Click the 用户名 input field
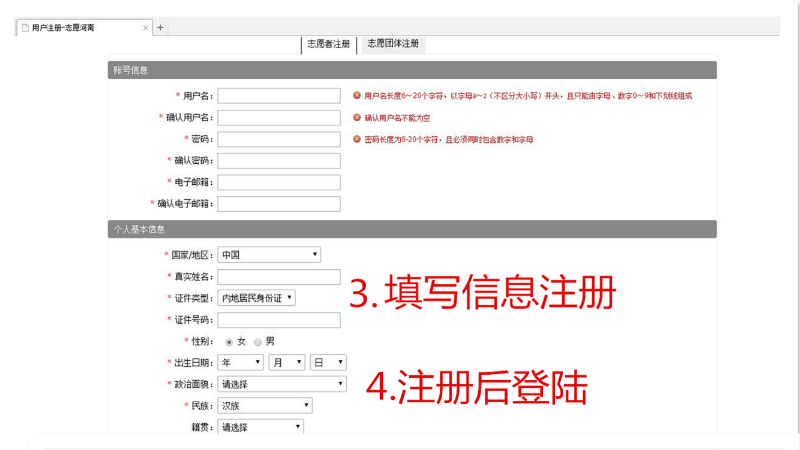Viewport: 800px width, 450px height. [x=279, y=96]
